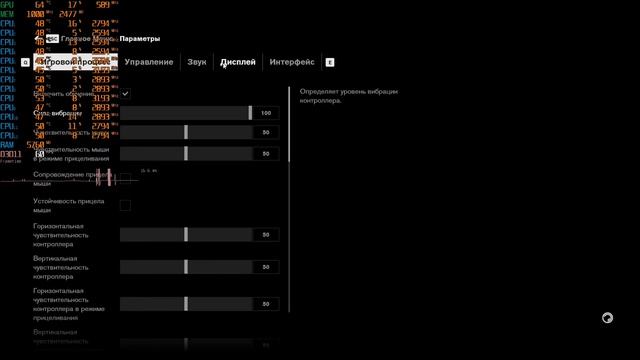The width and height of the screenshot is (640, 360).
Task: Click the back arrow next to ESC
Action: pos(38,39)
